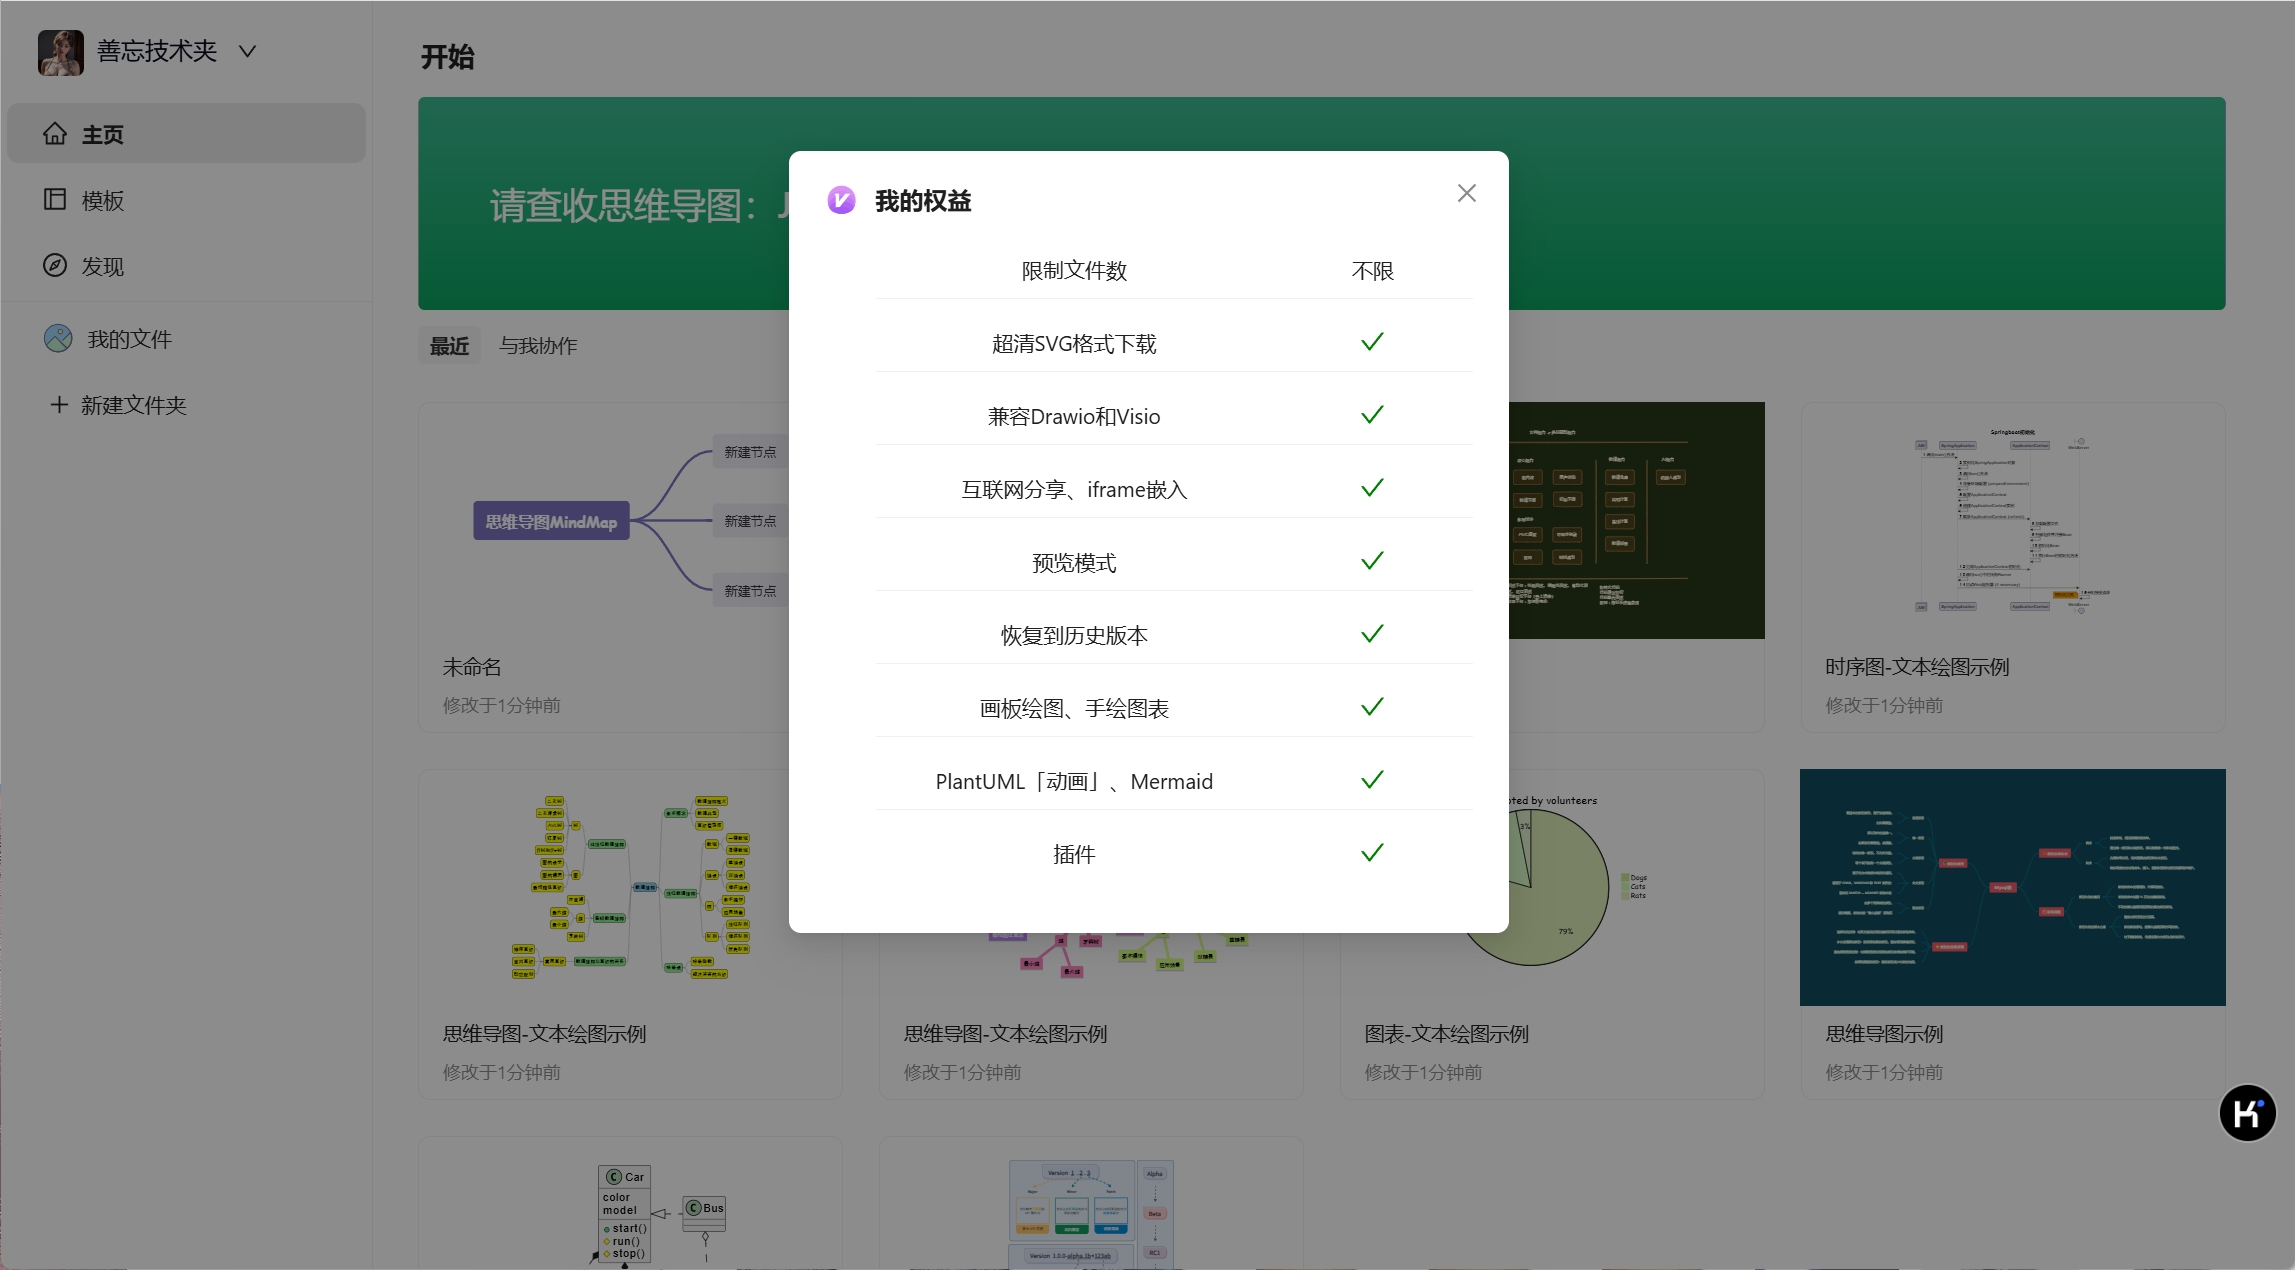Switch to the 与我协作 tab
This screenshot has height=1270, width=2295.
pyautogui.click(x=538, y=345)
